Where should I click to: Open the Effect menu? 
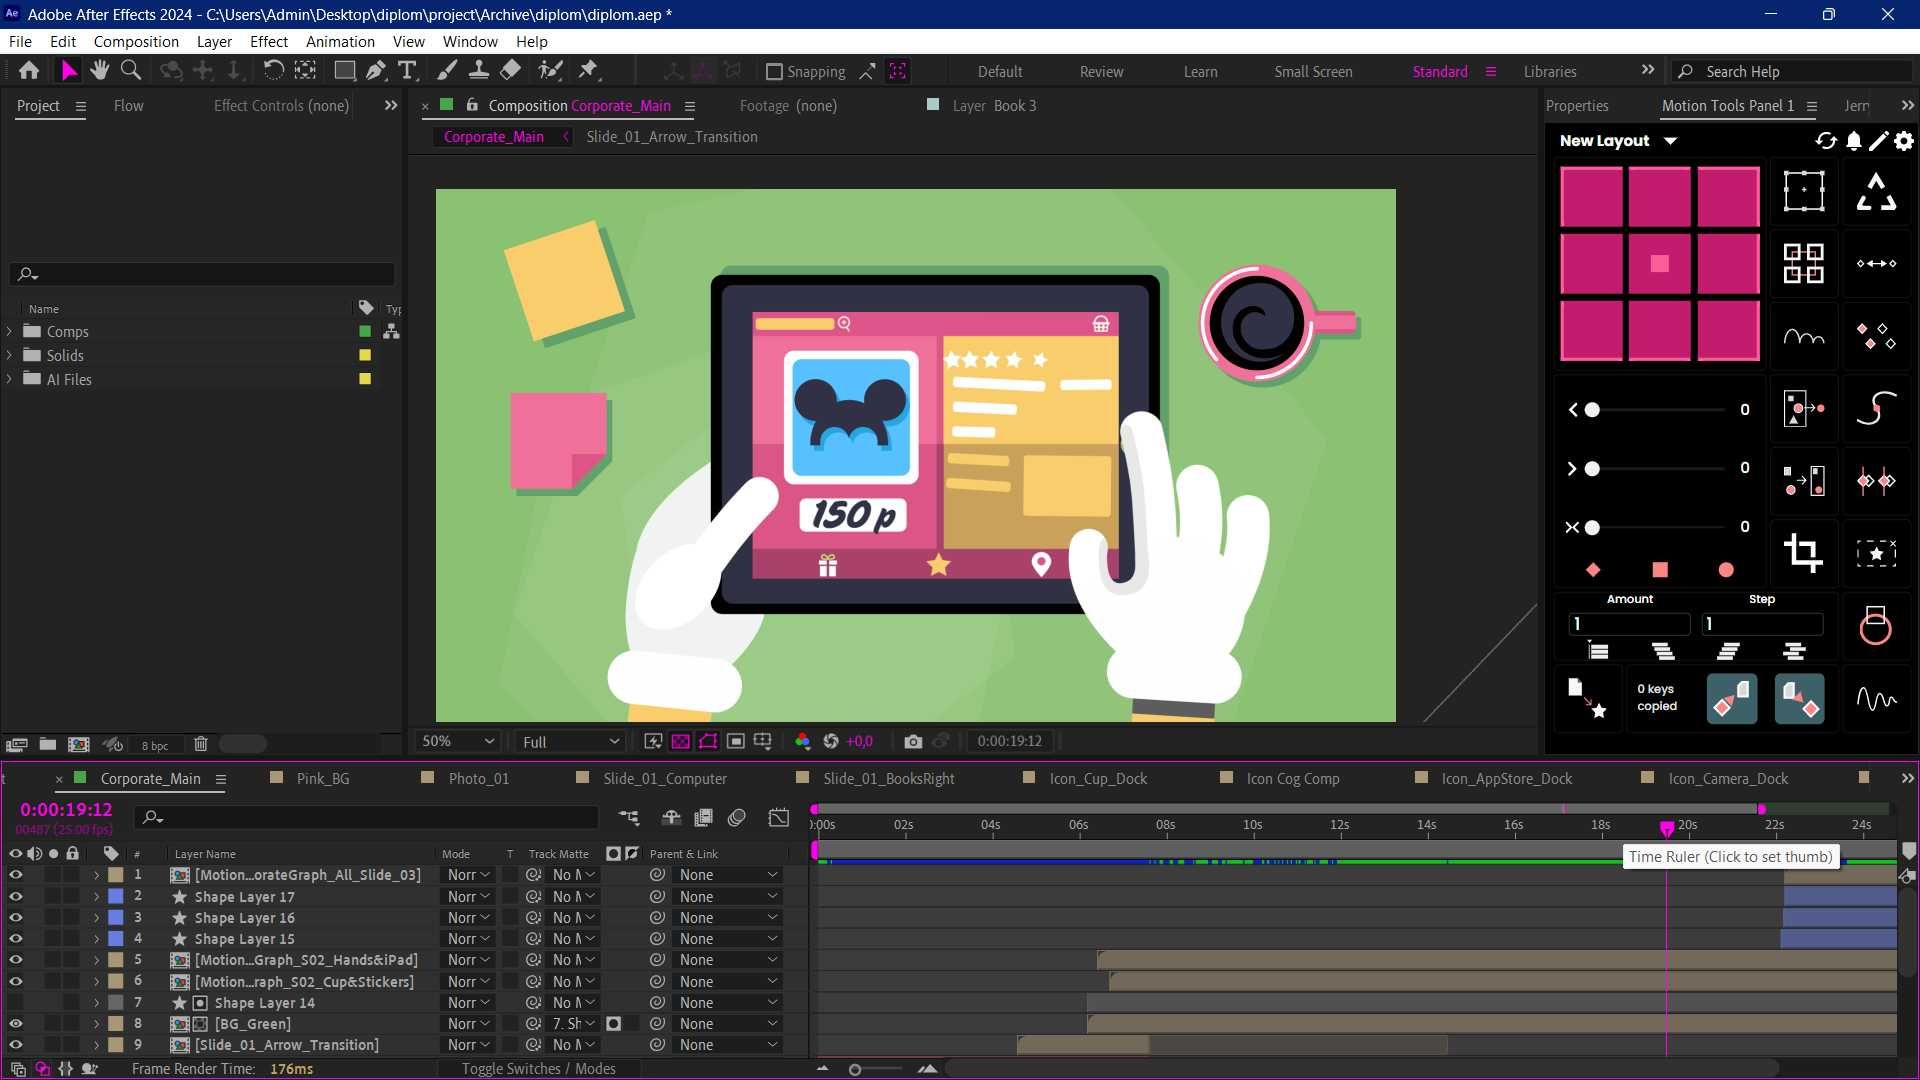pyautogui.click(x=268, y=42)
